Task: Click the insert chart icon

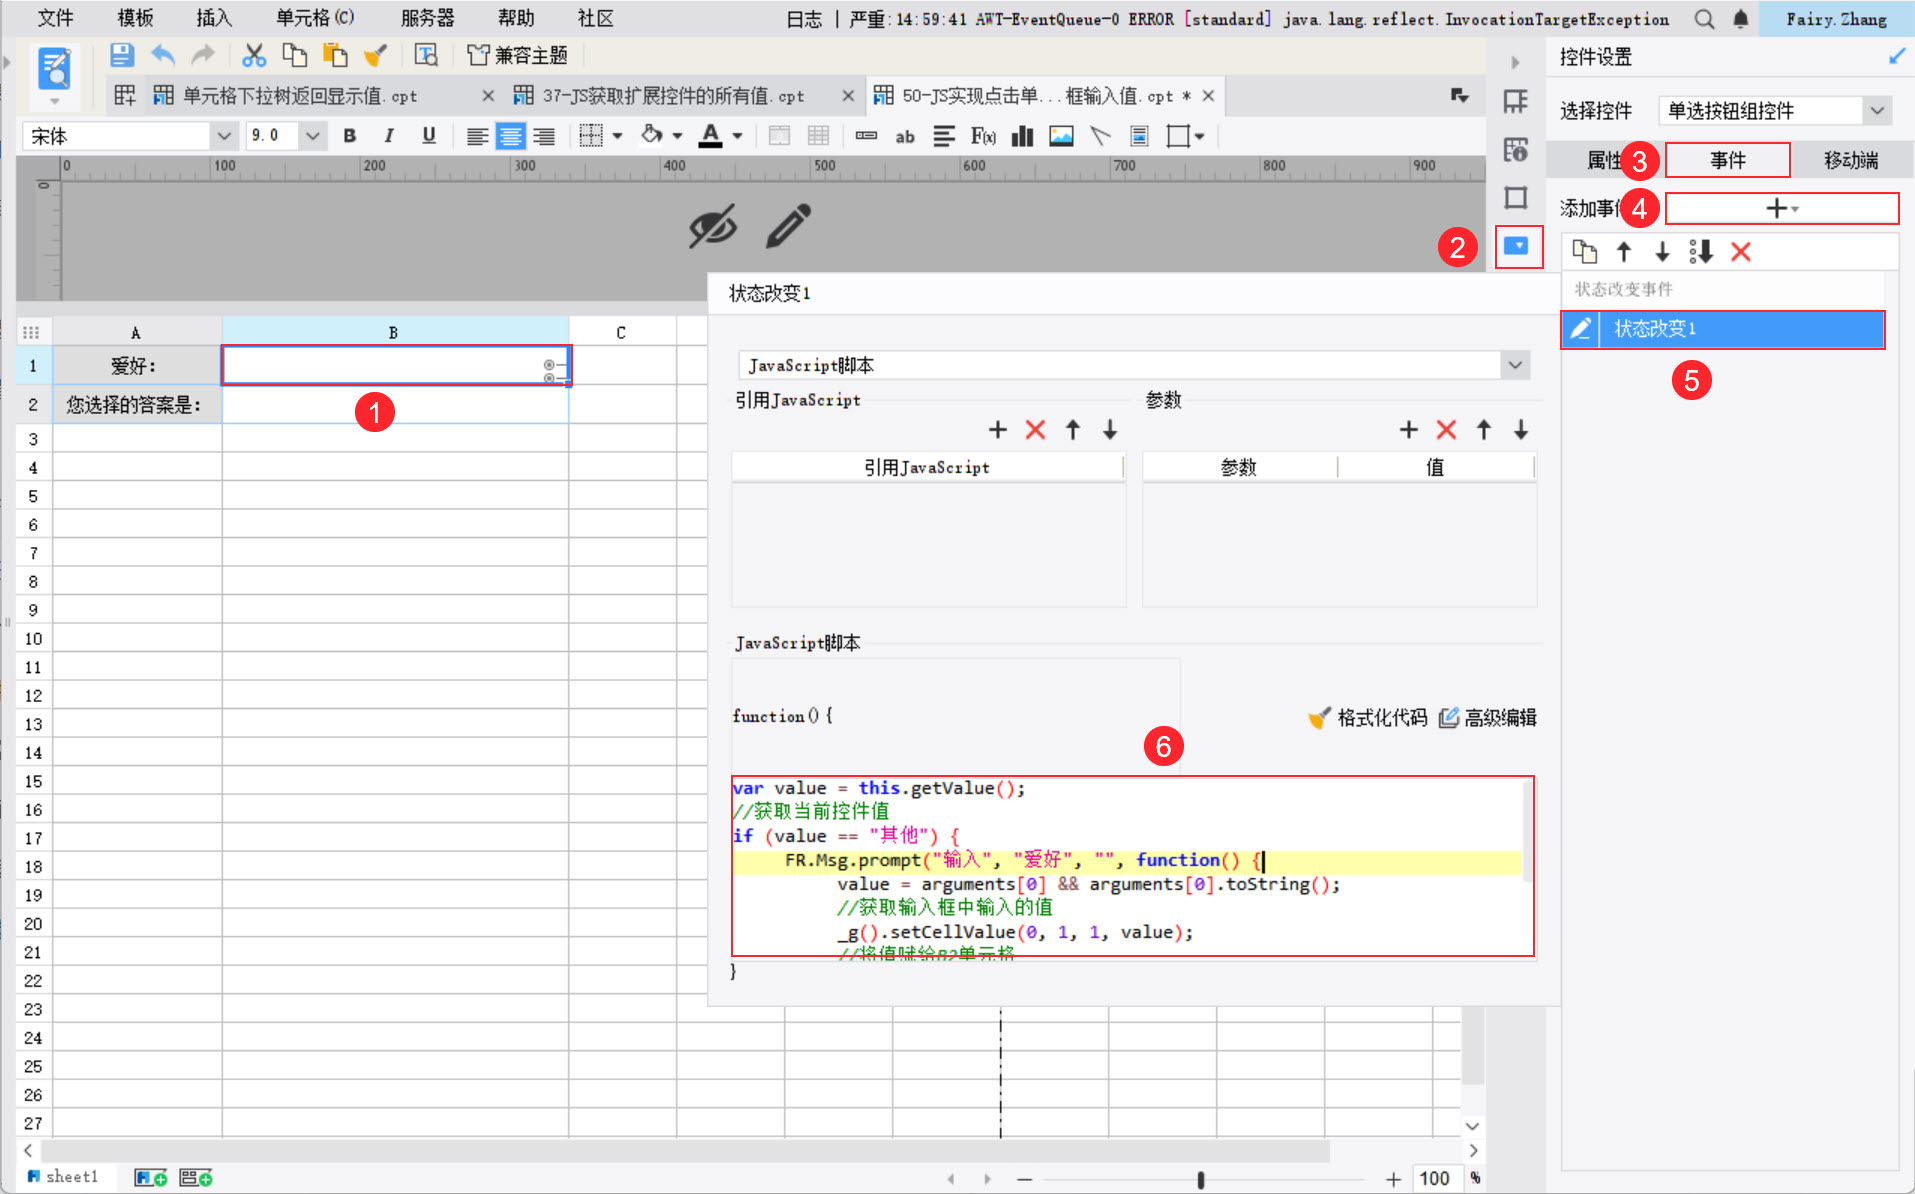Action: 1022,136
